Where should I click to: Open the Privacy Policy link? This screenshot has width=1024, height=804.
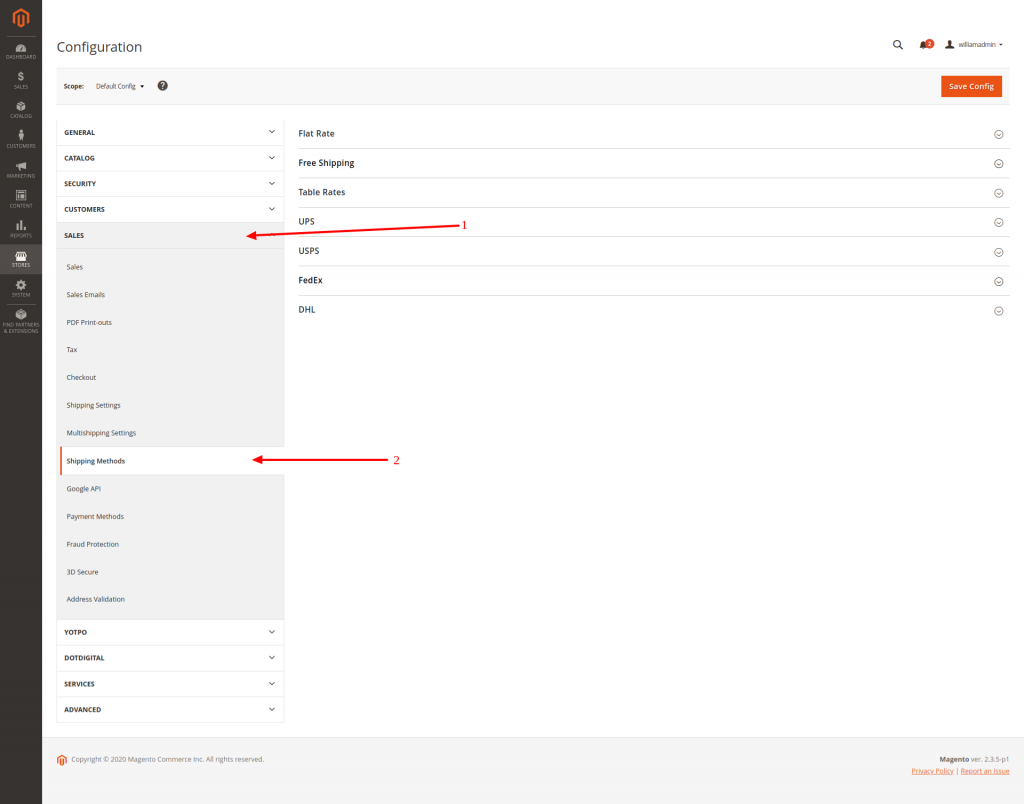click(933, 771)
